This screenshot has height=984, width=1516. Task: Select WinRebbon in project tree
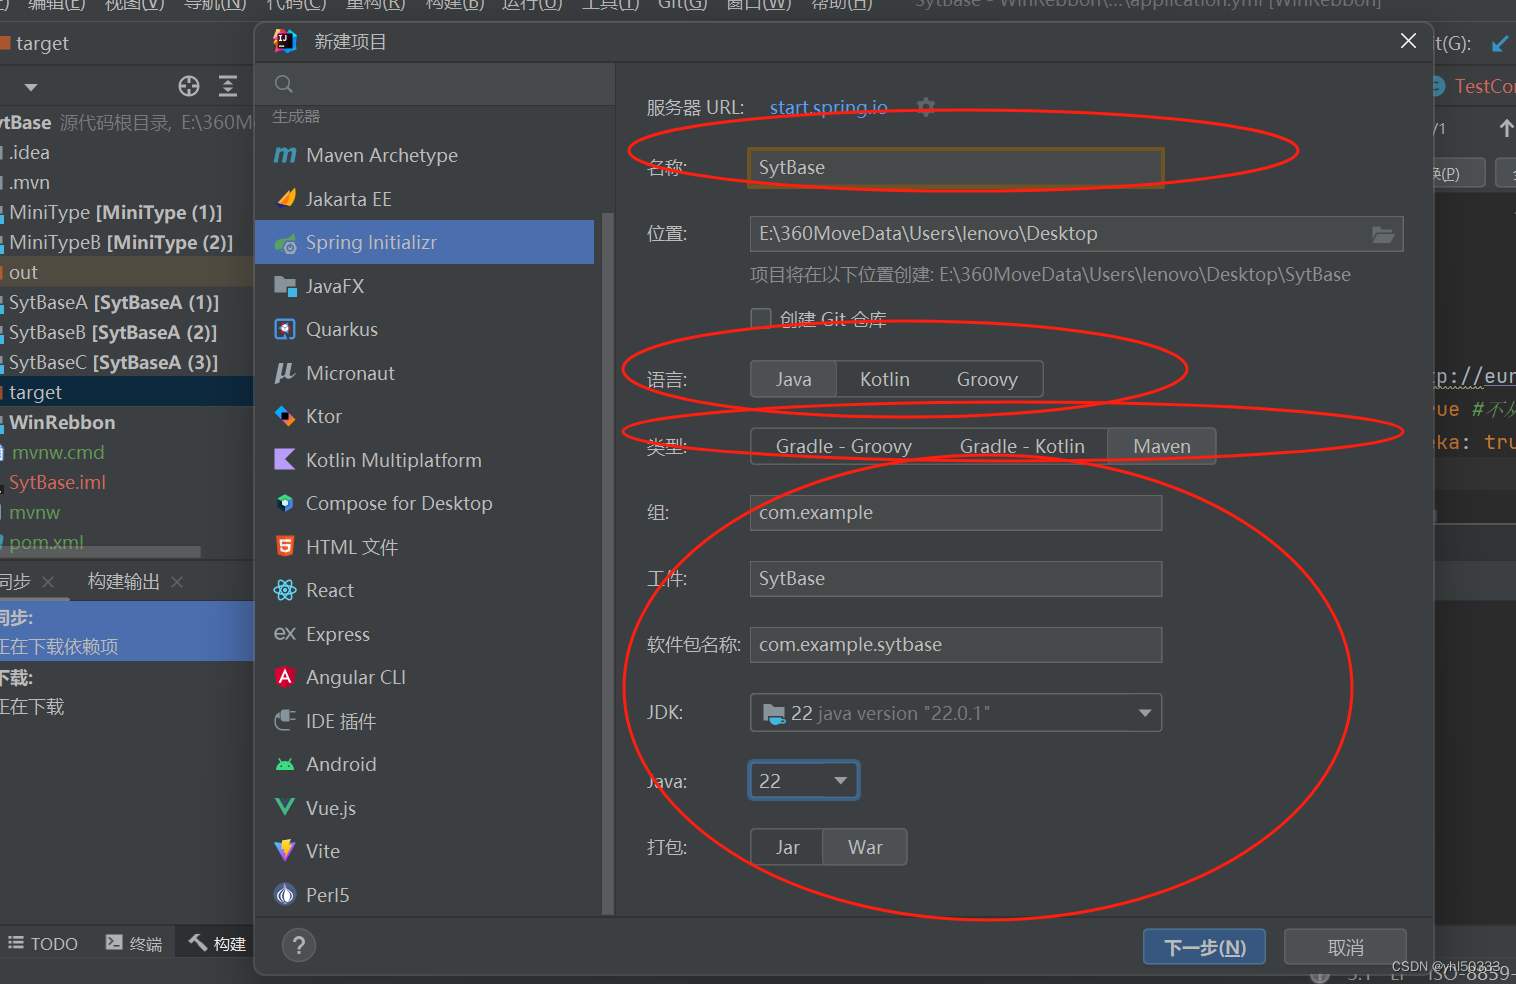tap(62, 422)
